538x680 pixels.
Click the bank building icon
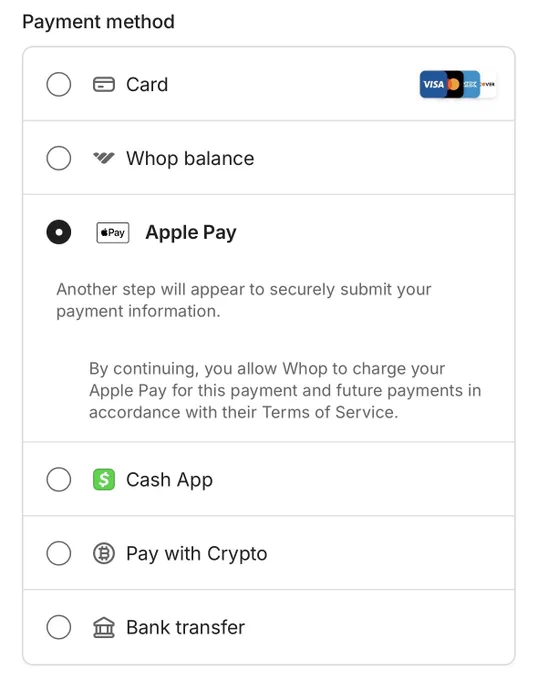point(104,628)
